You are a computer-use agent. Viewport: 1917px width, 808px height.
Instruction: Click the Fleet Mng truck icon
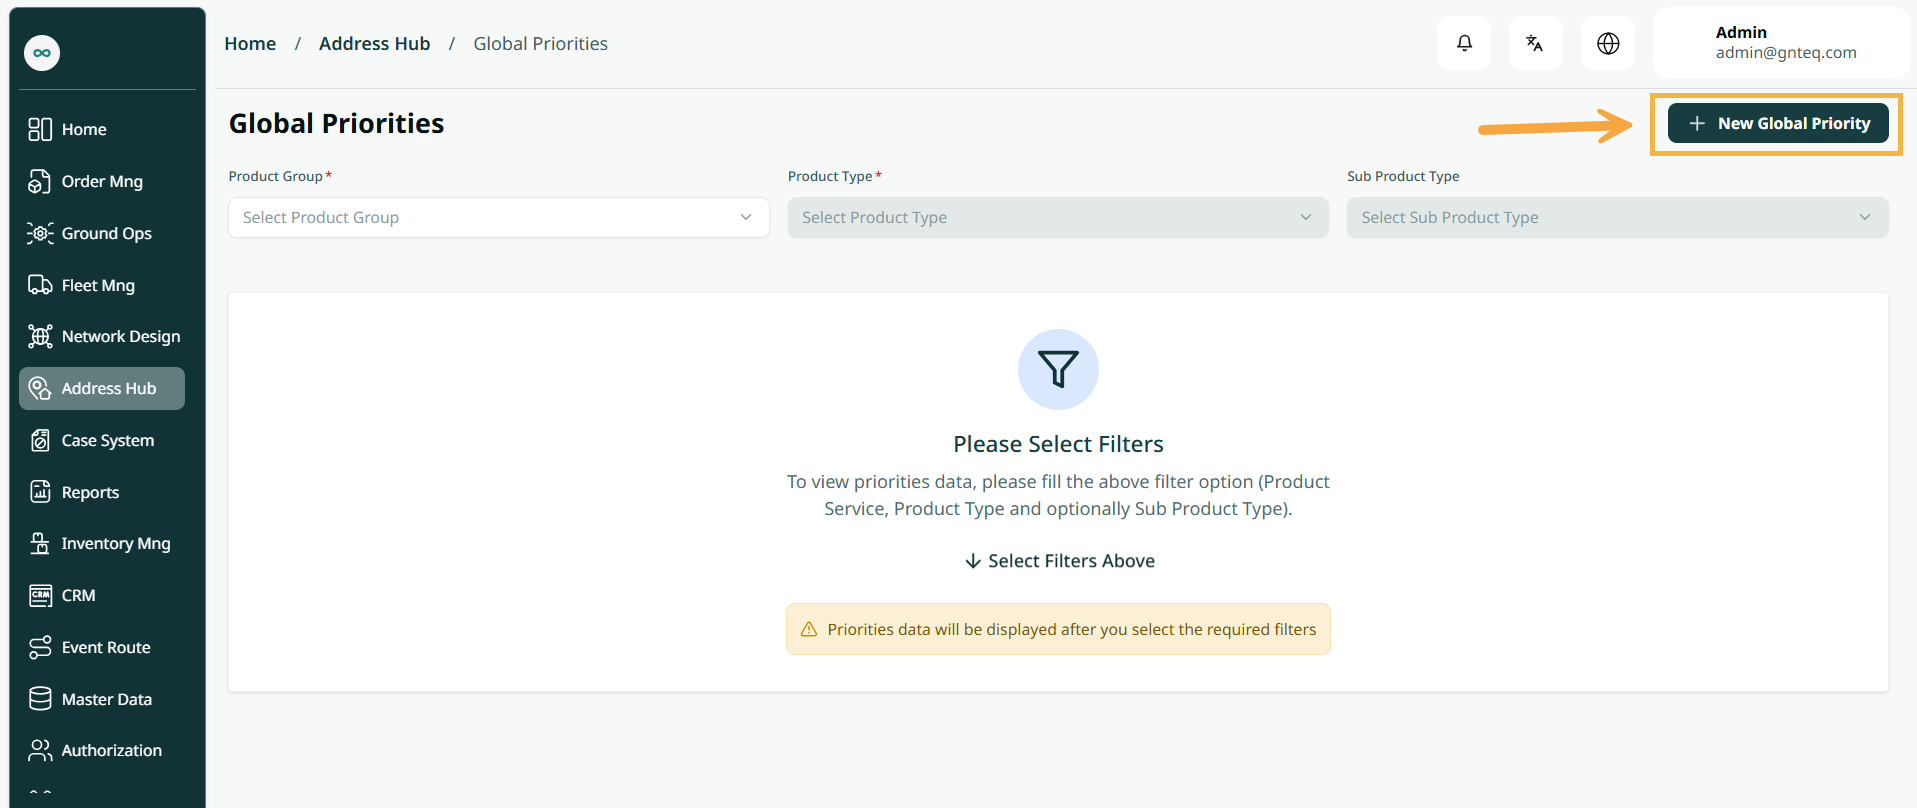[40, 285]
